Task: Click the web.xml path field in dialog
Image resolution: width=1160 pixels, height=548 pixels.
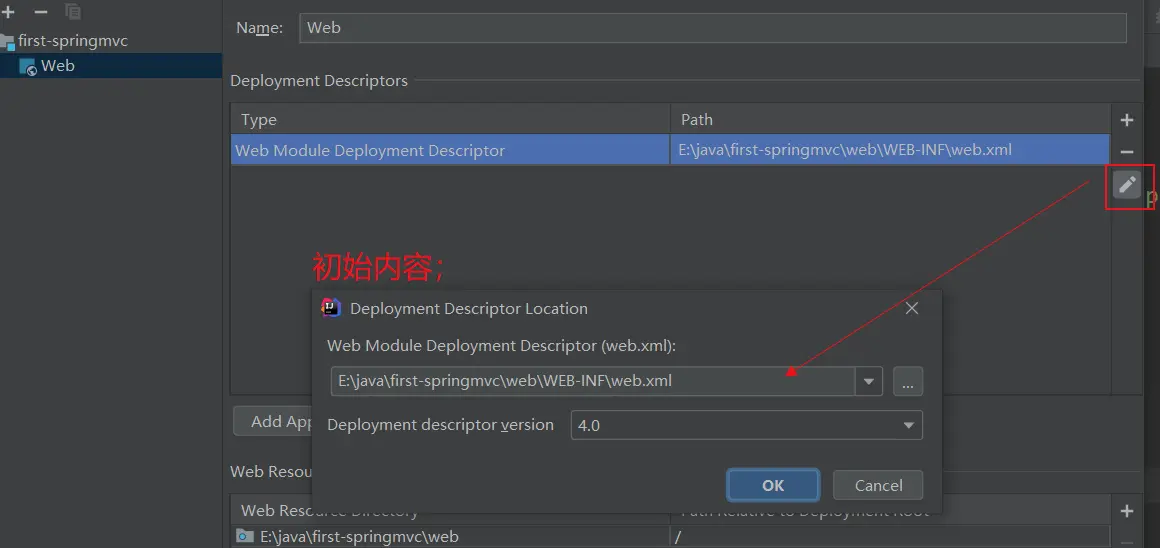Action: (593, 382)
